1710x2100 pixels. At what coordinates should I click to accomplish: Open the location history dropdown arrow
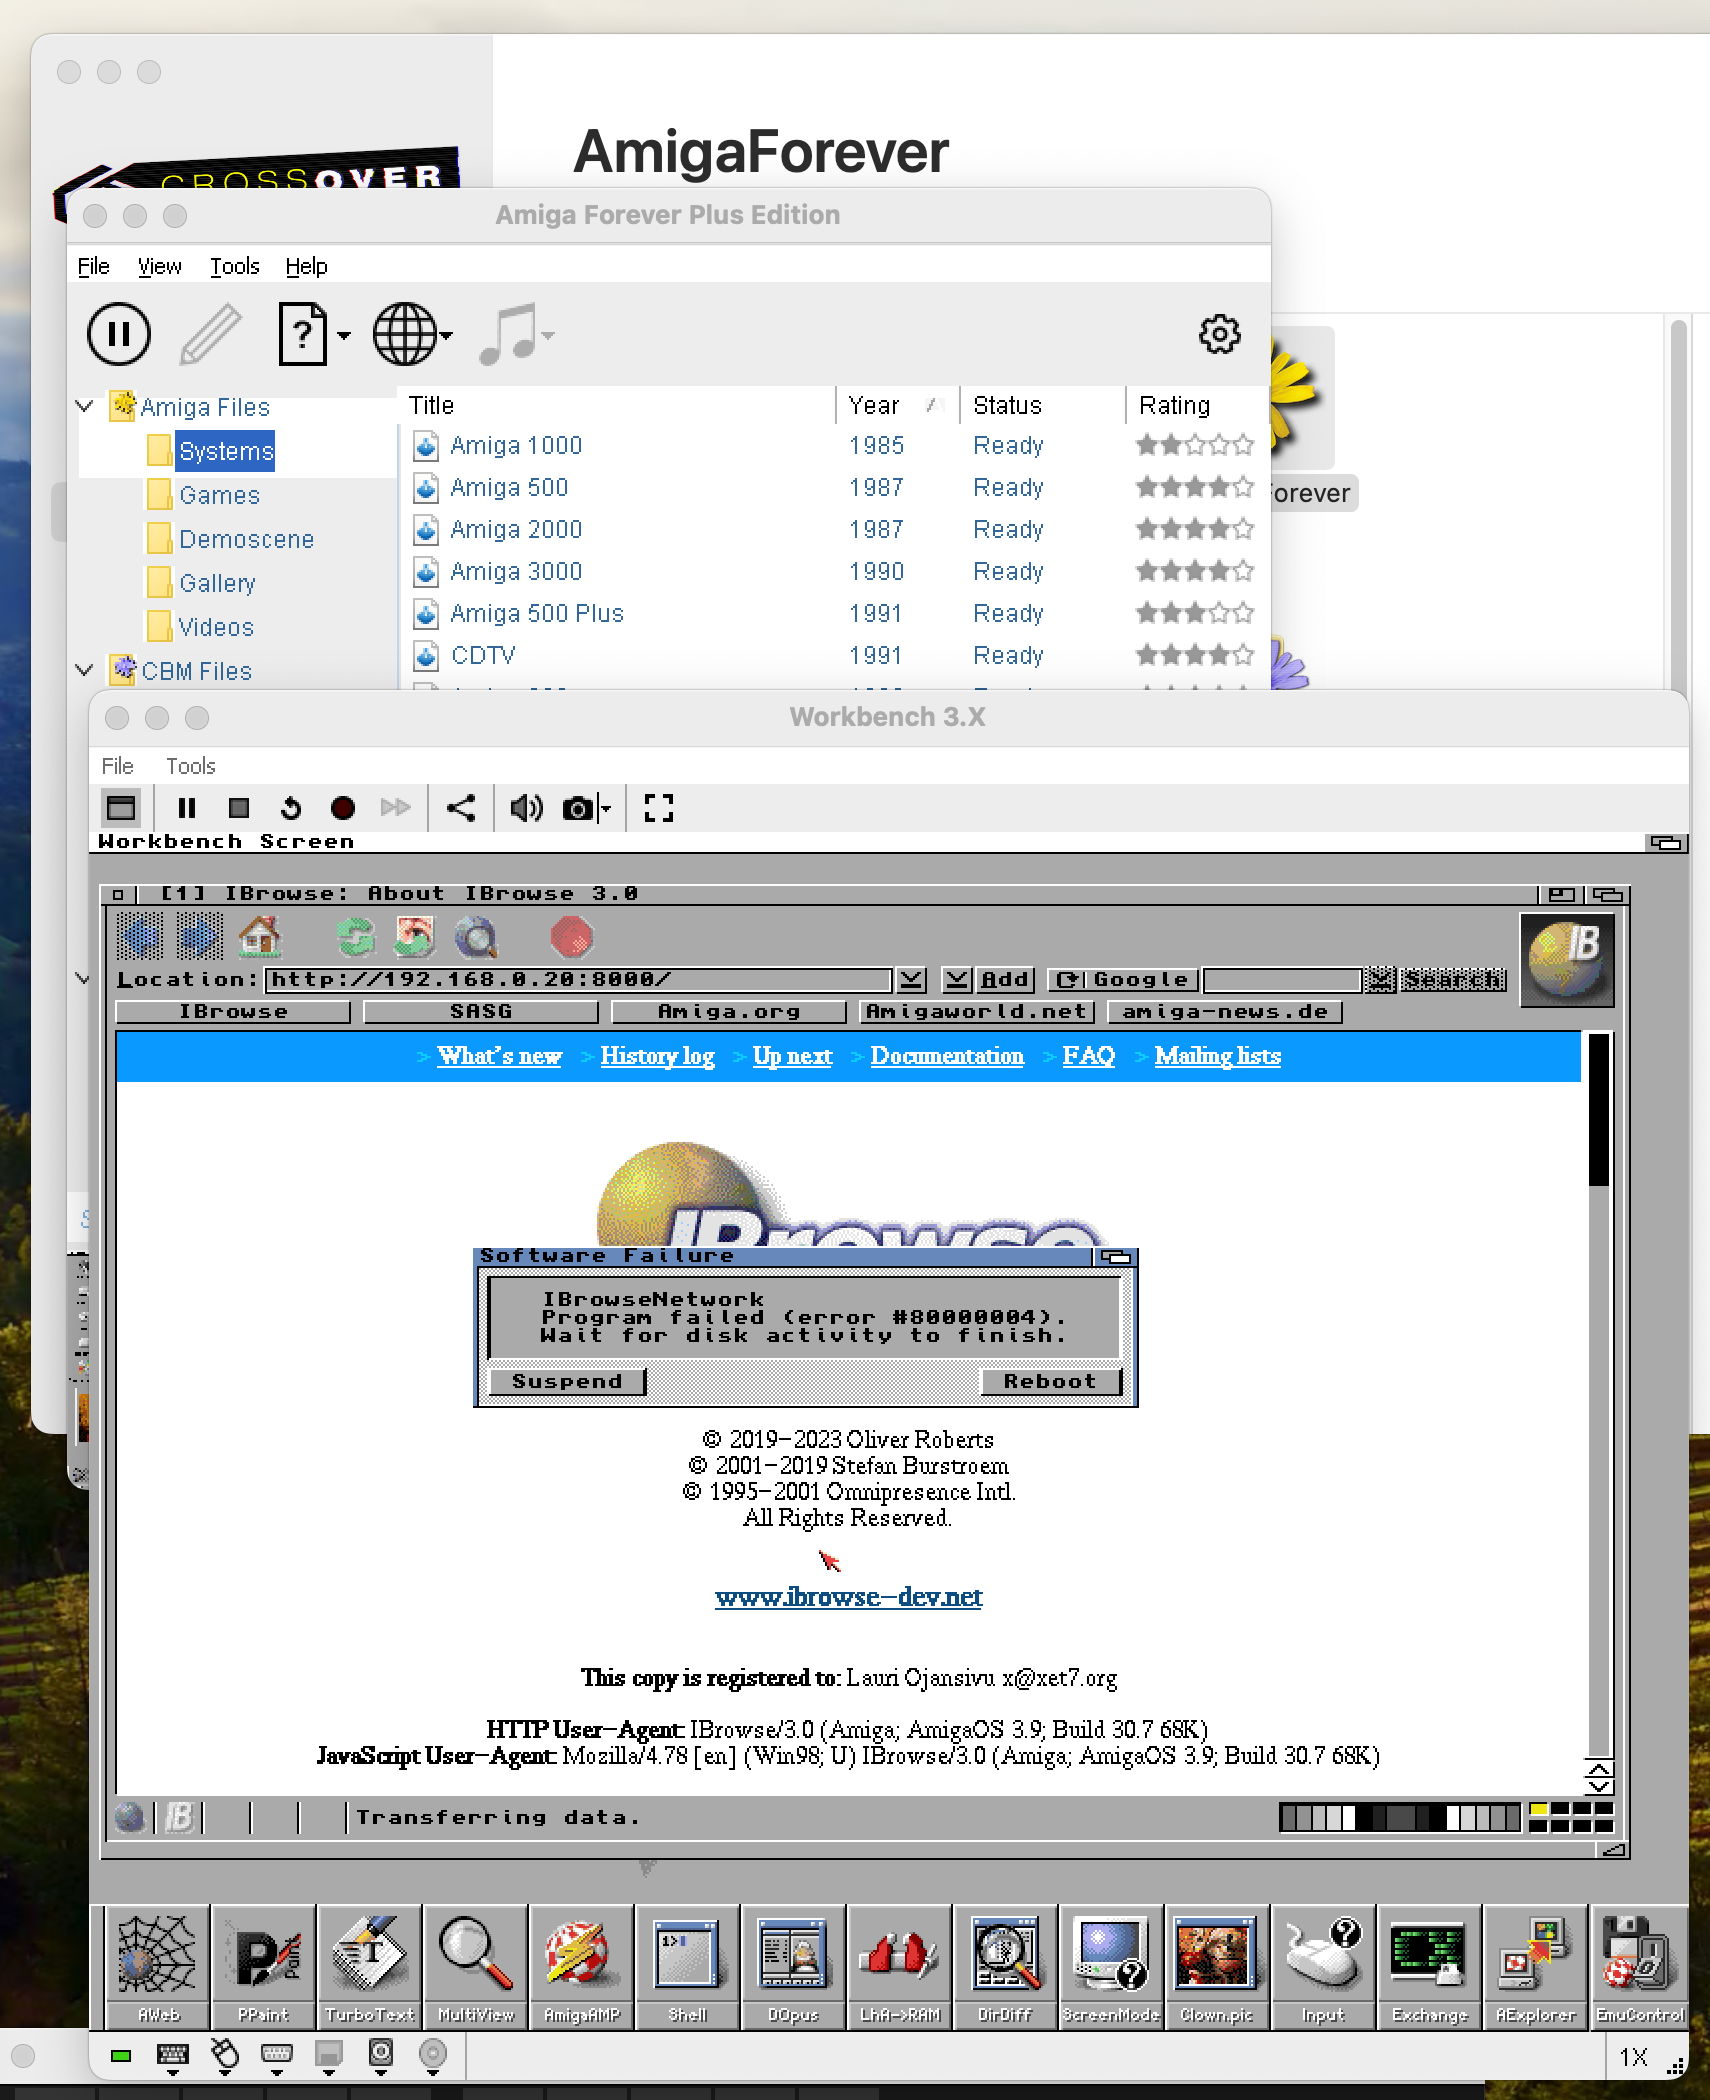(x=911, y=980)
